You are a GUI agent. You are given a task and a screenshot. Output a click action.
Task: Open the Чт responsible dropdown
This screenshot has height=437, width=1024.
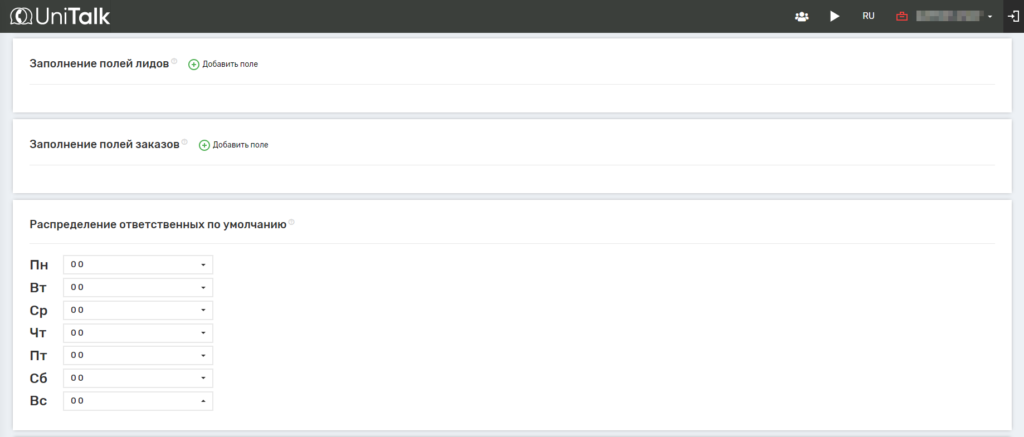point(138,332)
